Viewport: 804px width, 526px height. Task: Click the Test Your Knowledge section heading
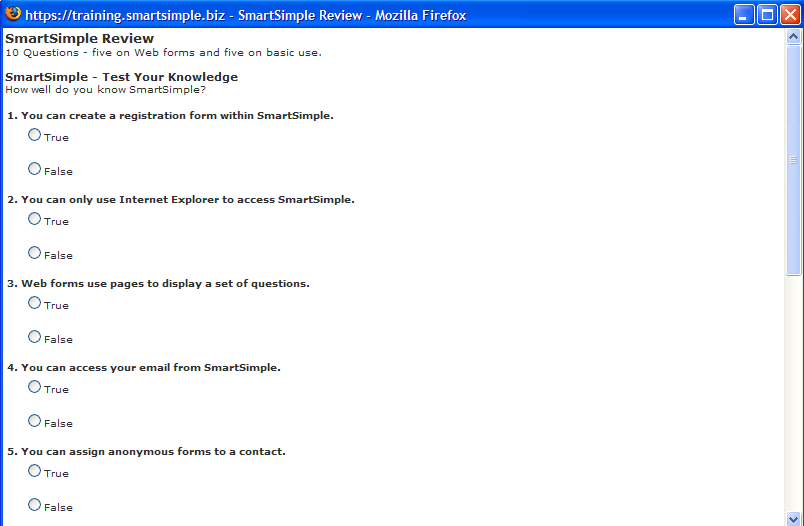(x=121, y=77)
